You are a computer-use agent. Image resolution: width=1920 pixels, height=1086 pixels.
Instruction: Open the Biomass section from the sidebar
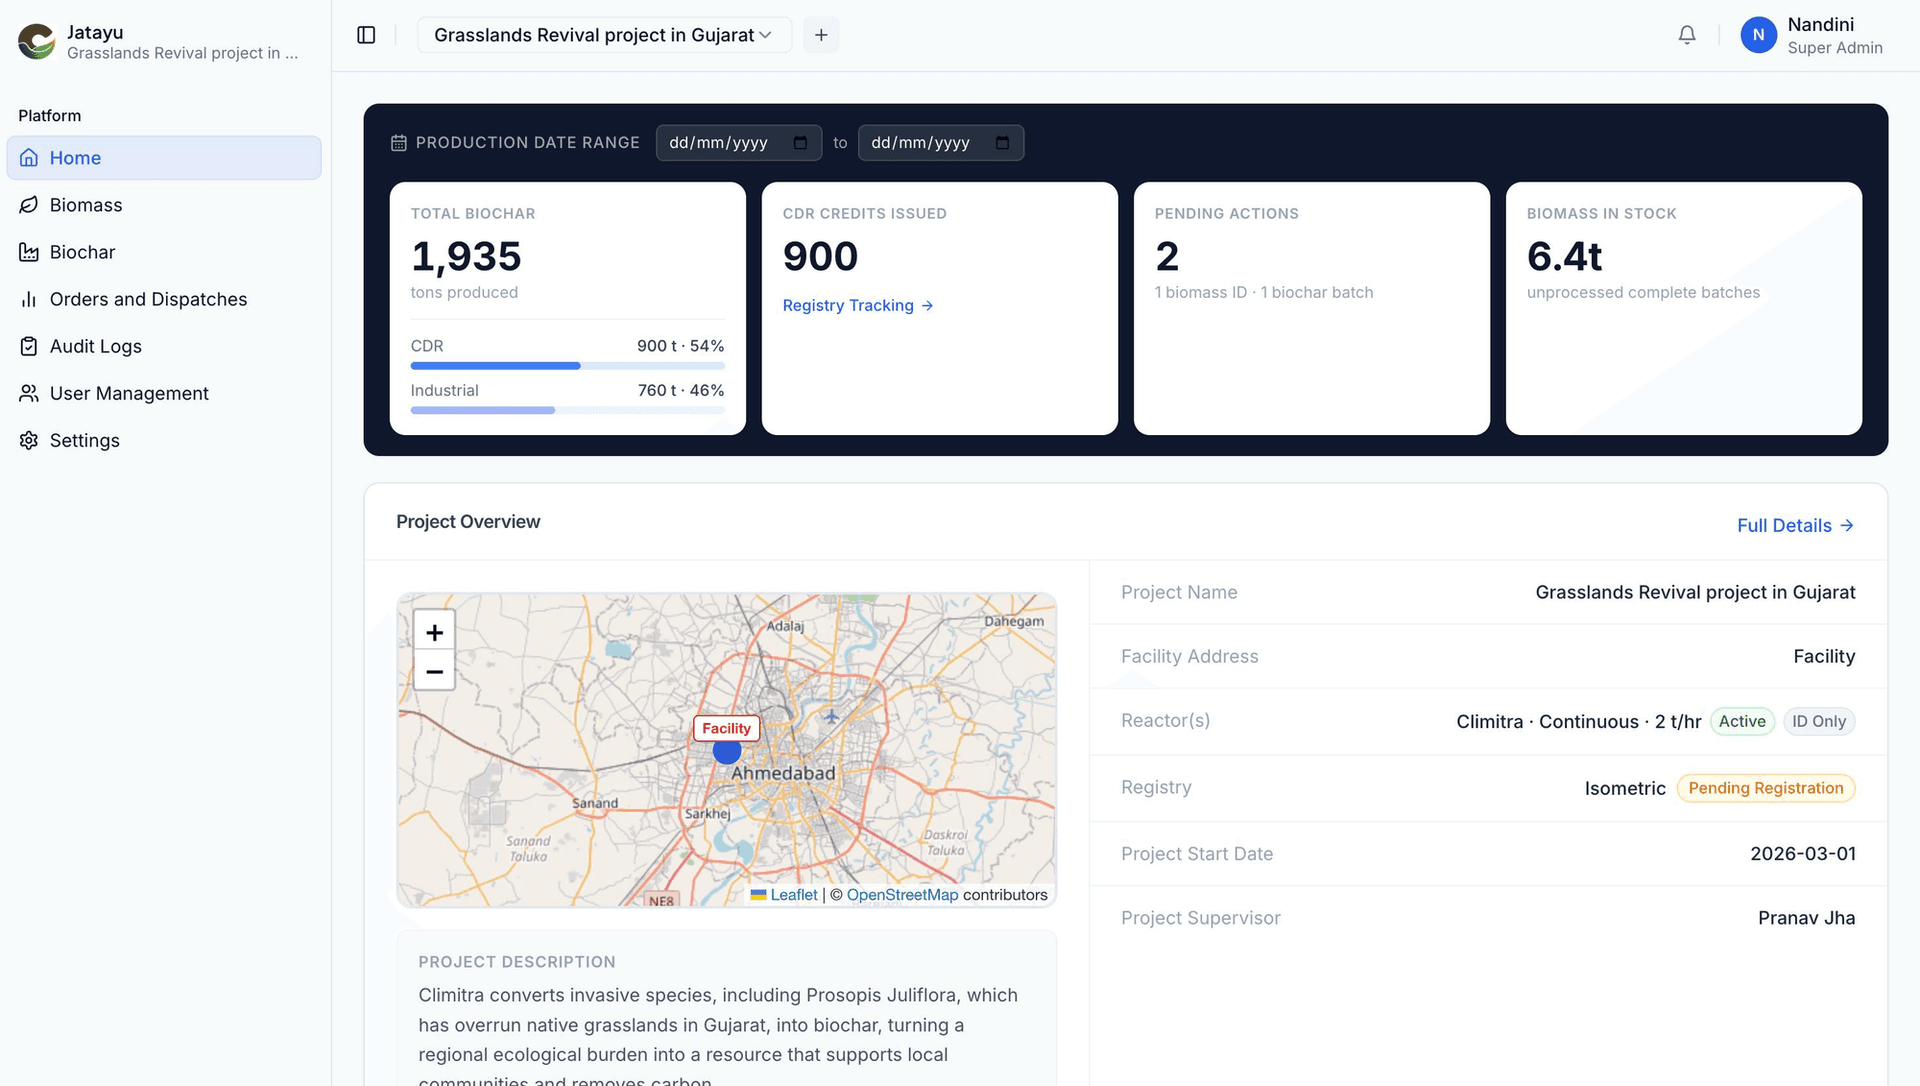[86, 205]
